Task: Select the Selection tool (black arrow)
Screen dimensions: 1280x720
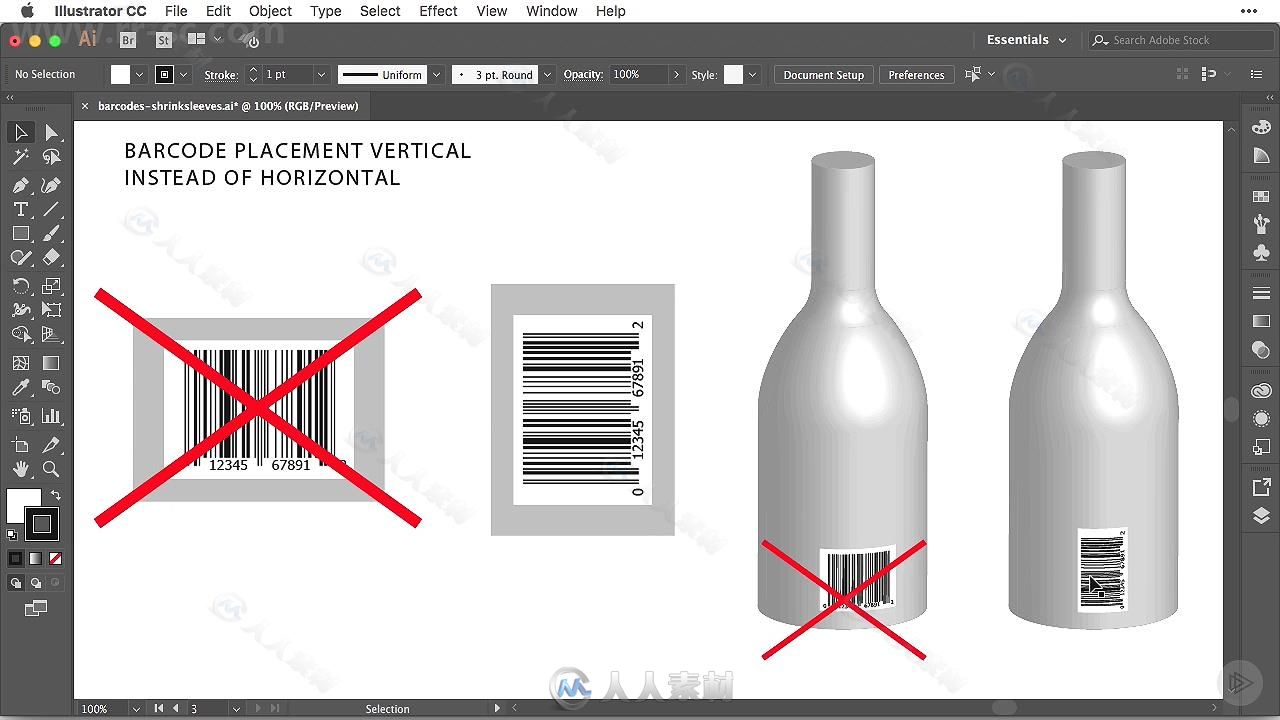Action: pos(20,133)
